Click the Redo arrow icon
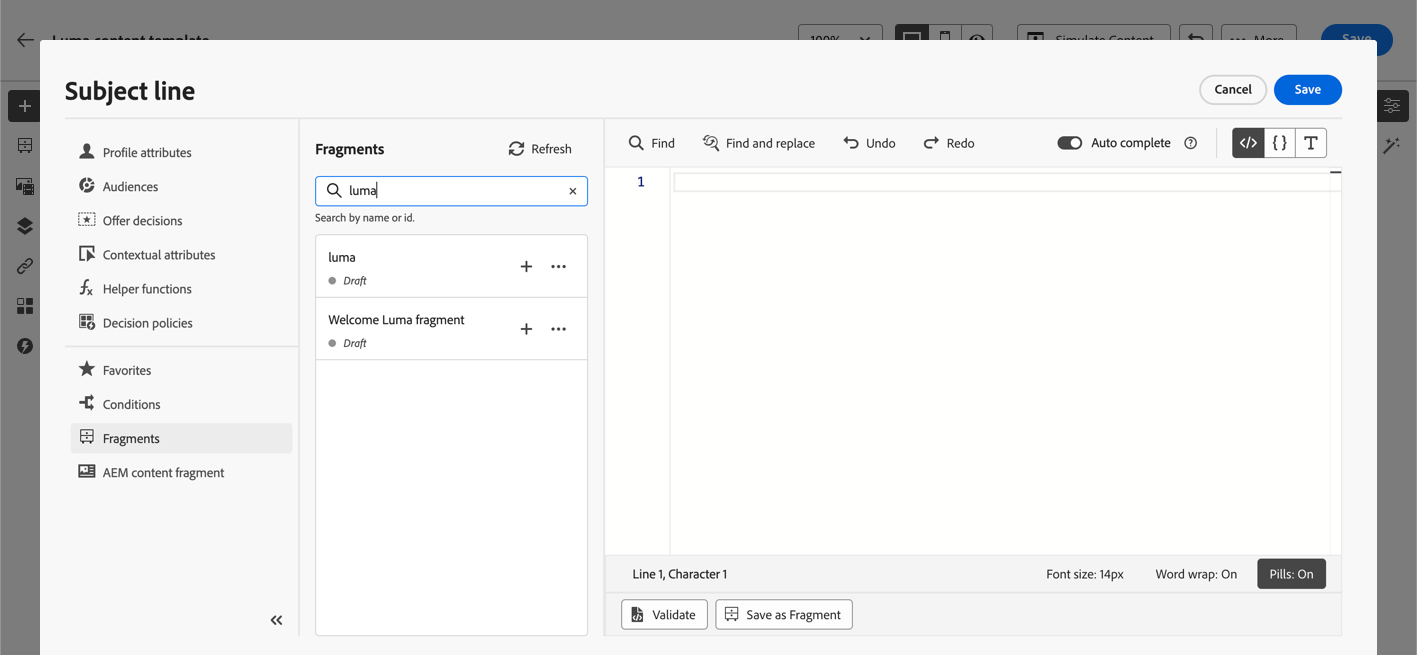Image resolution: width=1417 pixels, height=655 pixels. 931,143
